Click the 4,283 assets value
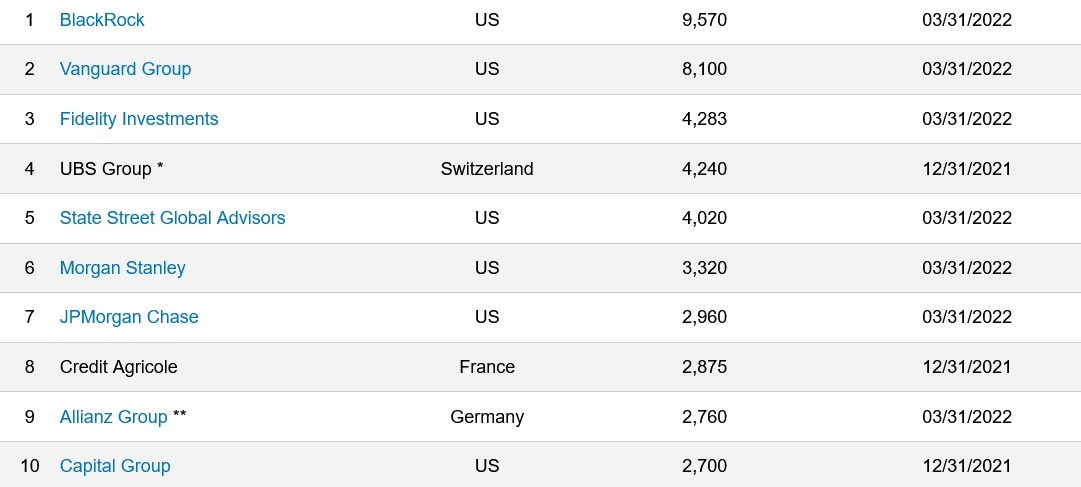The height and width of the screenshot is (487, 1081). point(704,119)
